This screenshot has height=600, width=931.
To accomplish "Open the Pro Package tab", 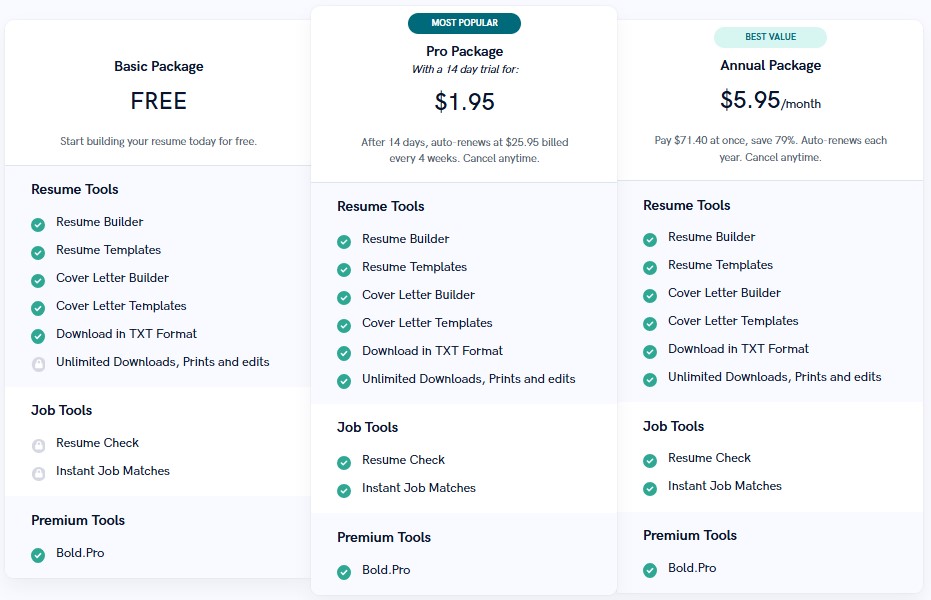I will point(463,51).
